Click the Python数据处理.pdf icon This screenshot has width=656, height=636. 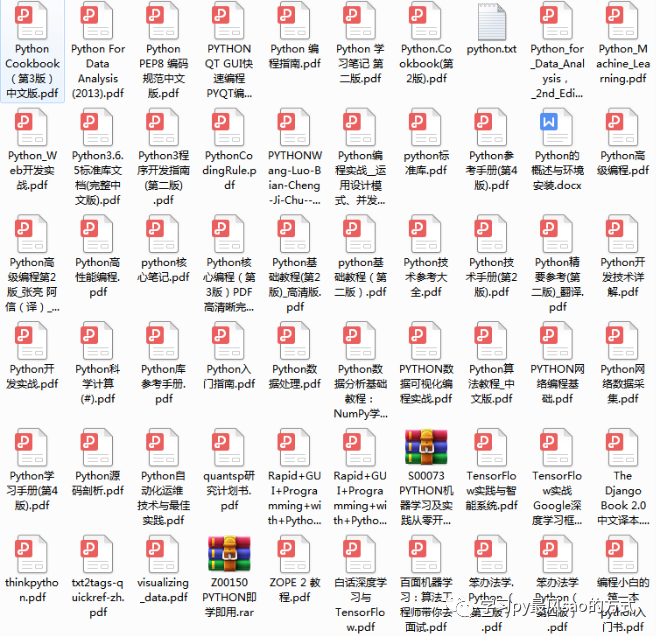point(295,340)
